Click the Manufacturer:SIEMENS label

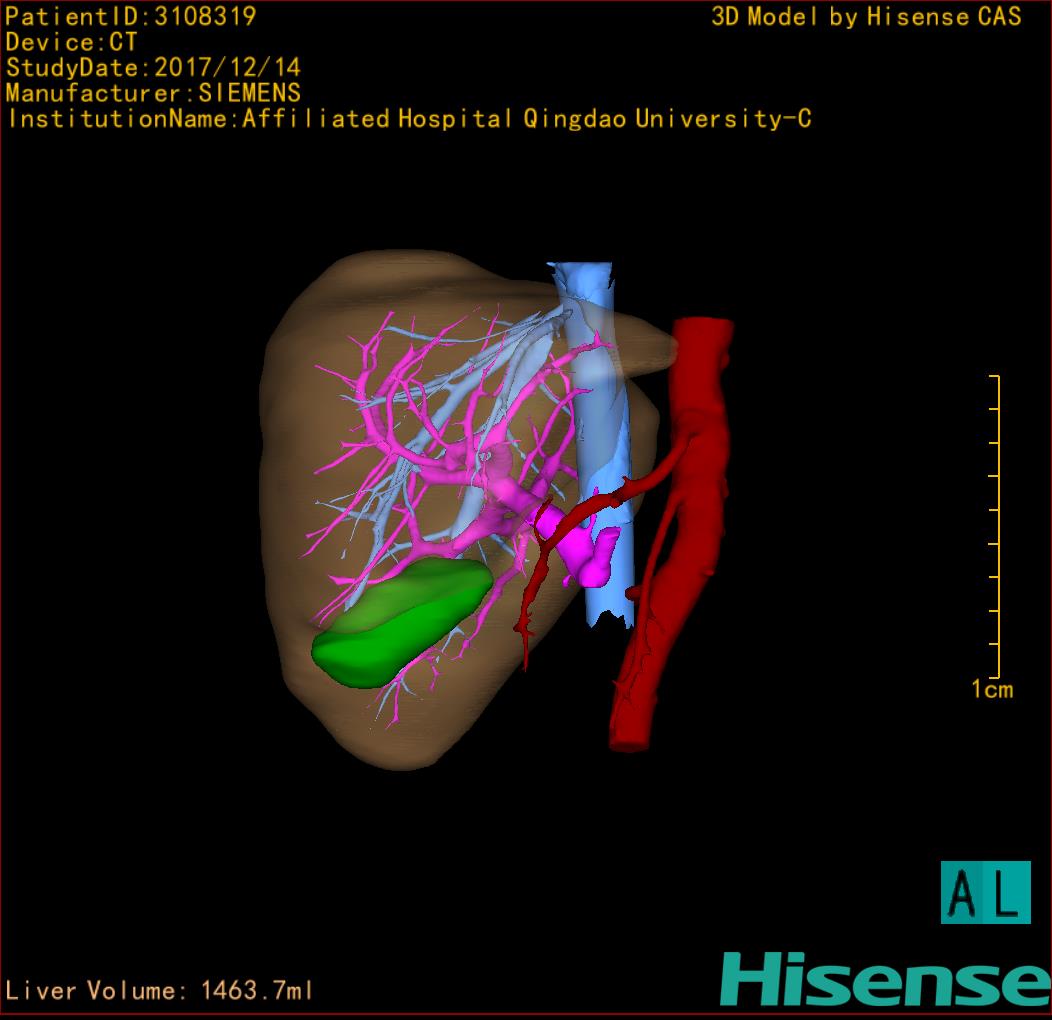(153, 93)
